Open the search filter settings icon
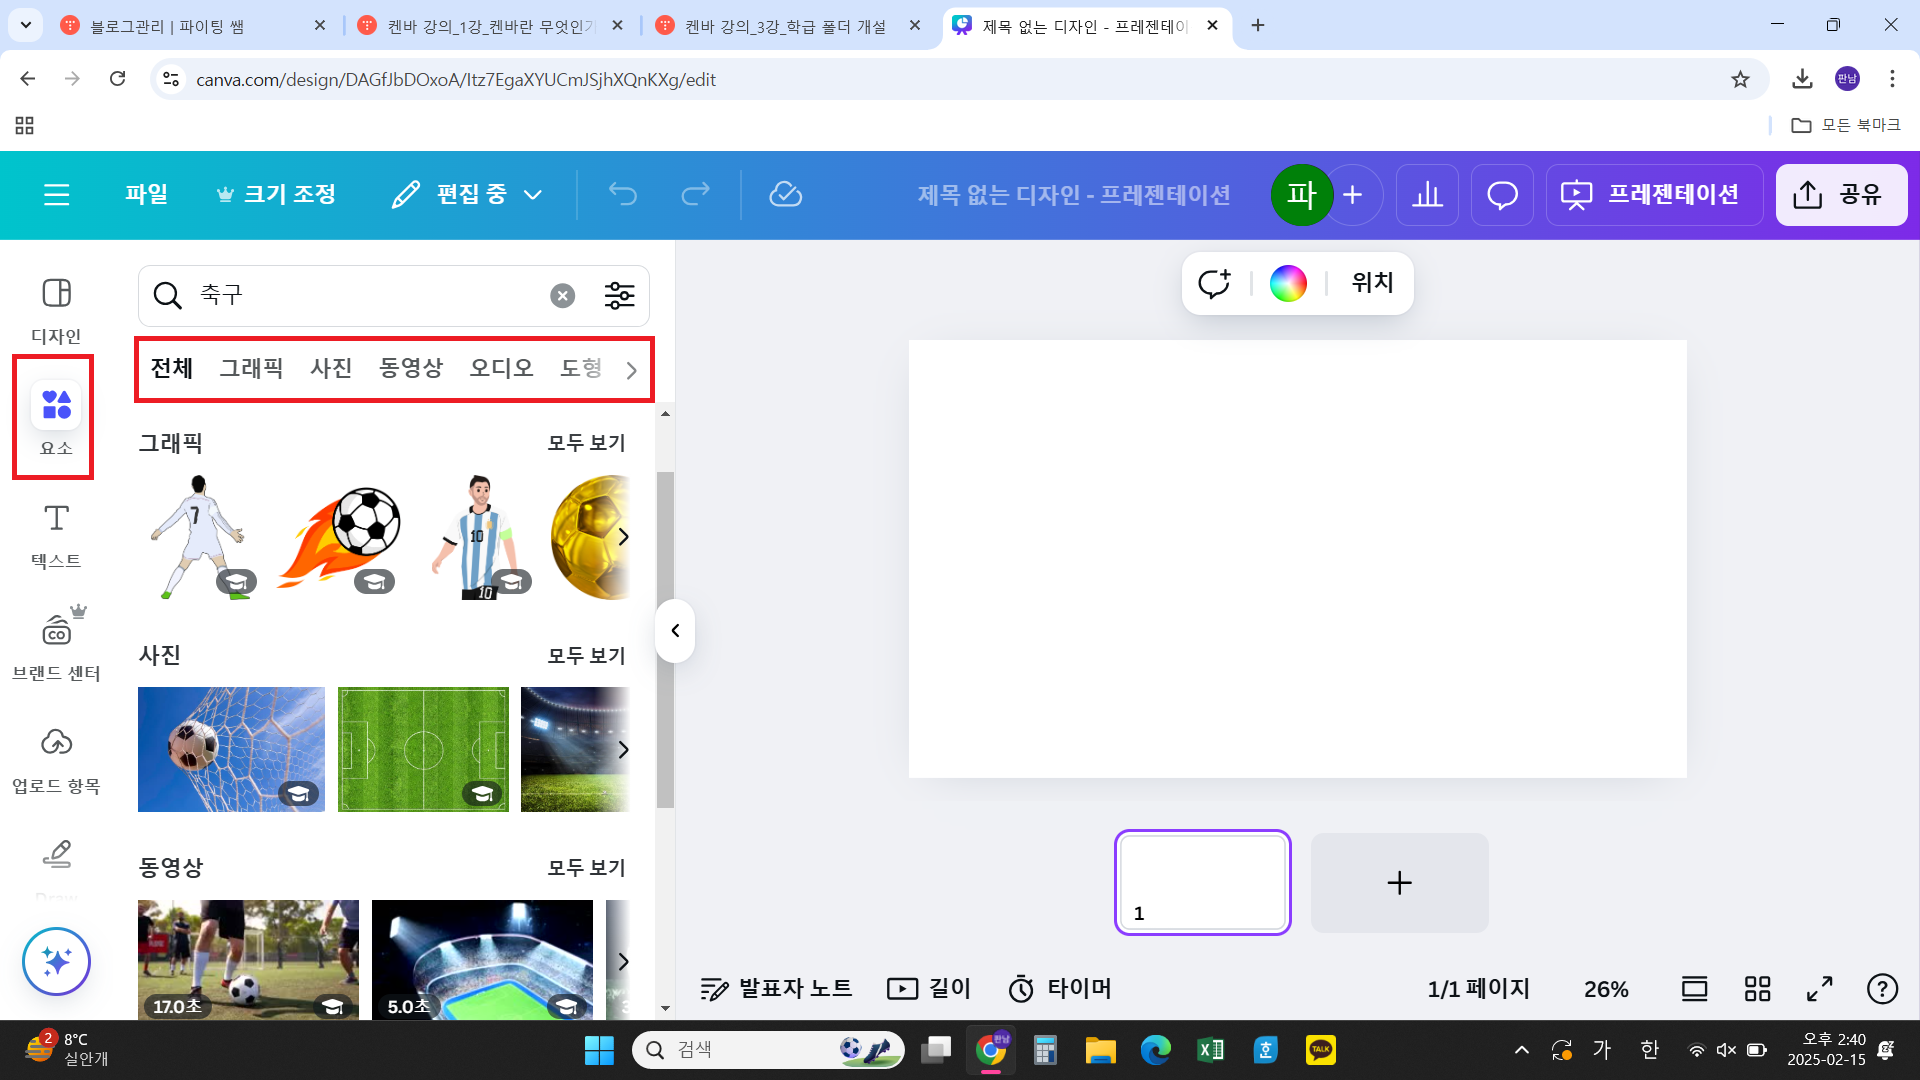Image resolution: width=1920 pixels, height=1080 pixels. [619, 295]
